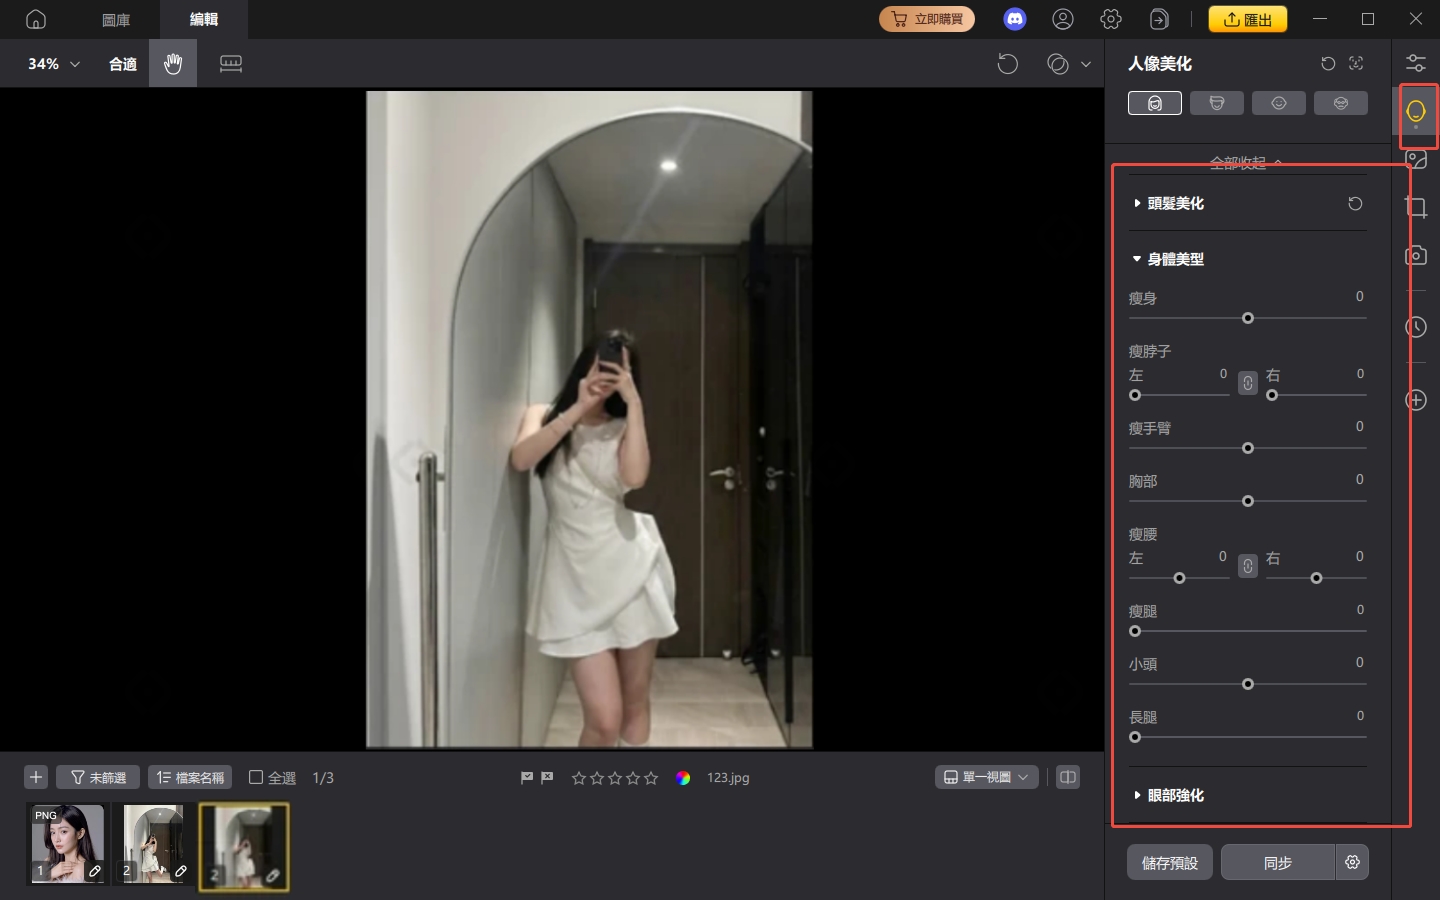The width and height of the screenshot is (1440, 900).
Task: Select the female portrait category icon
Action: click(1155, 102)
